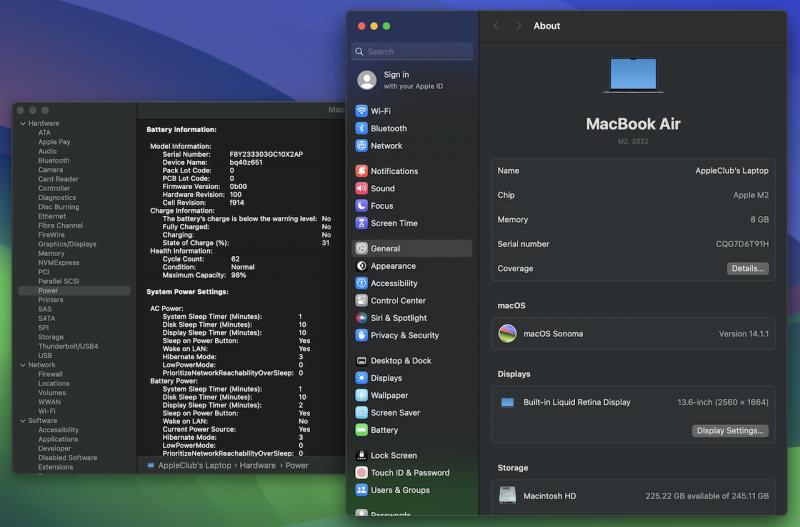This screenshot has height=527, width=800.
Task: Select Screen Time hourglass icon
Action: (361, 223)
